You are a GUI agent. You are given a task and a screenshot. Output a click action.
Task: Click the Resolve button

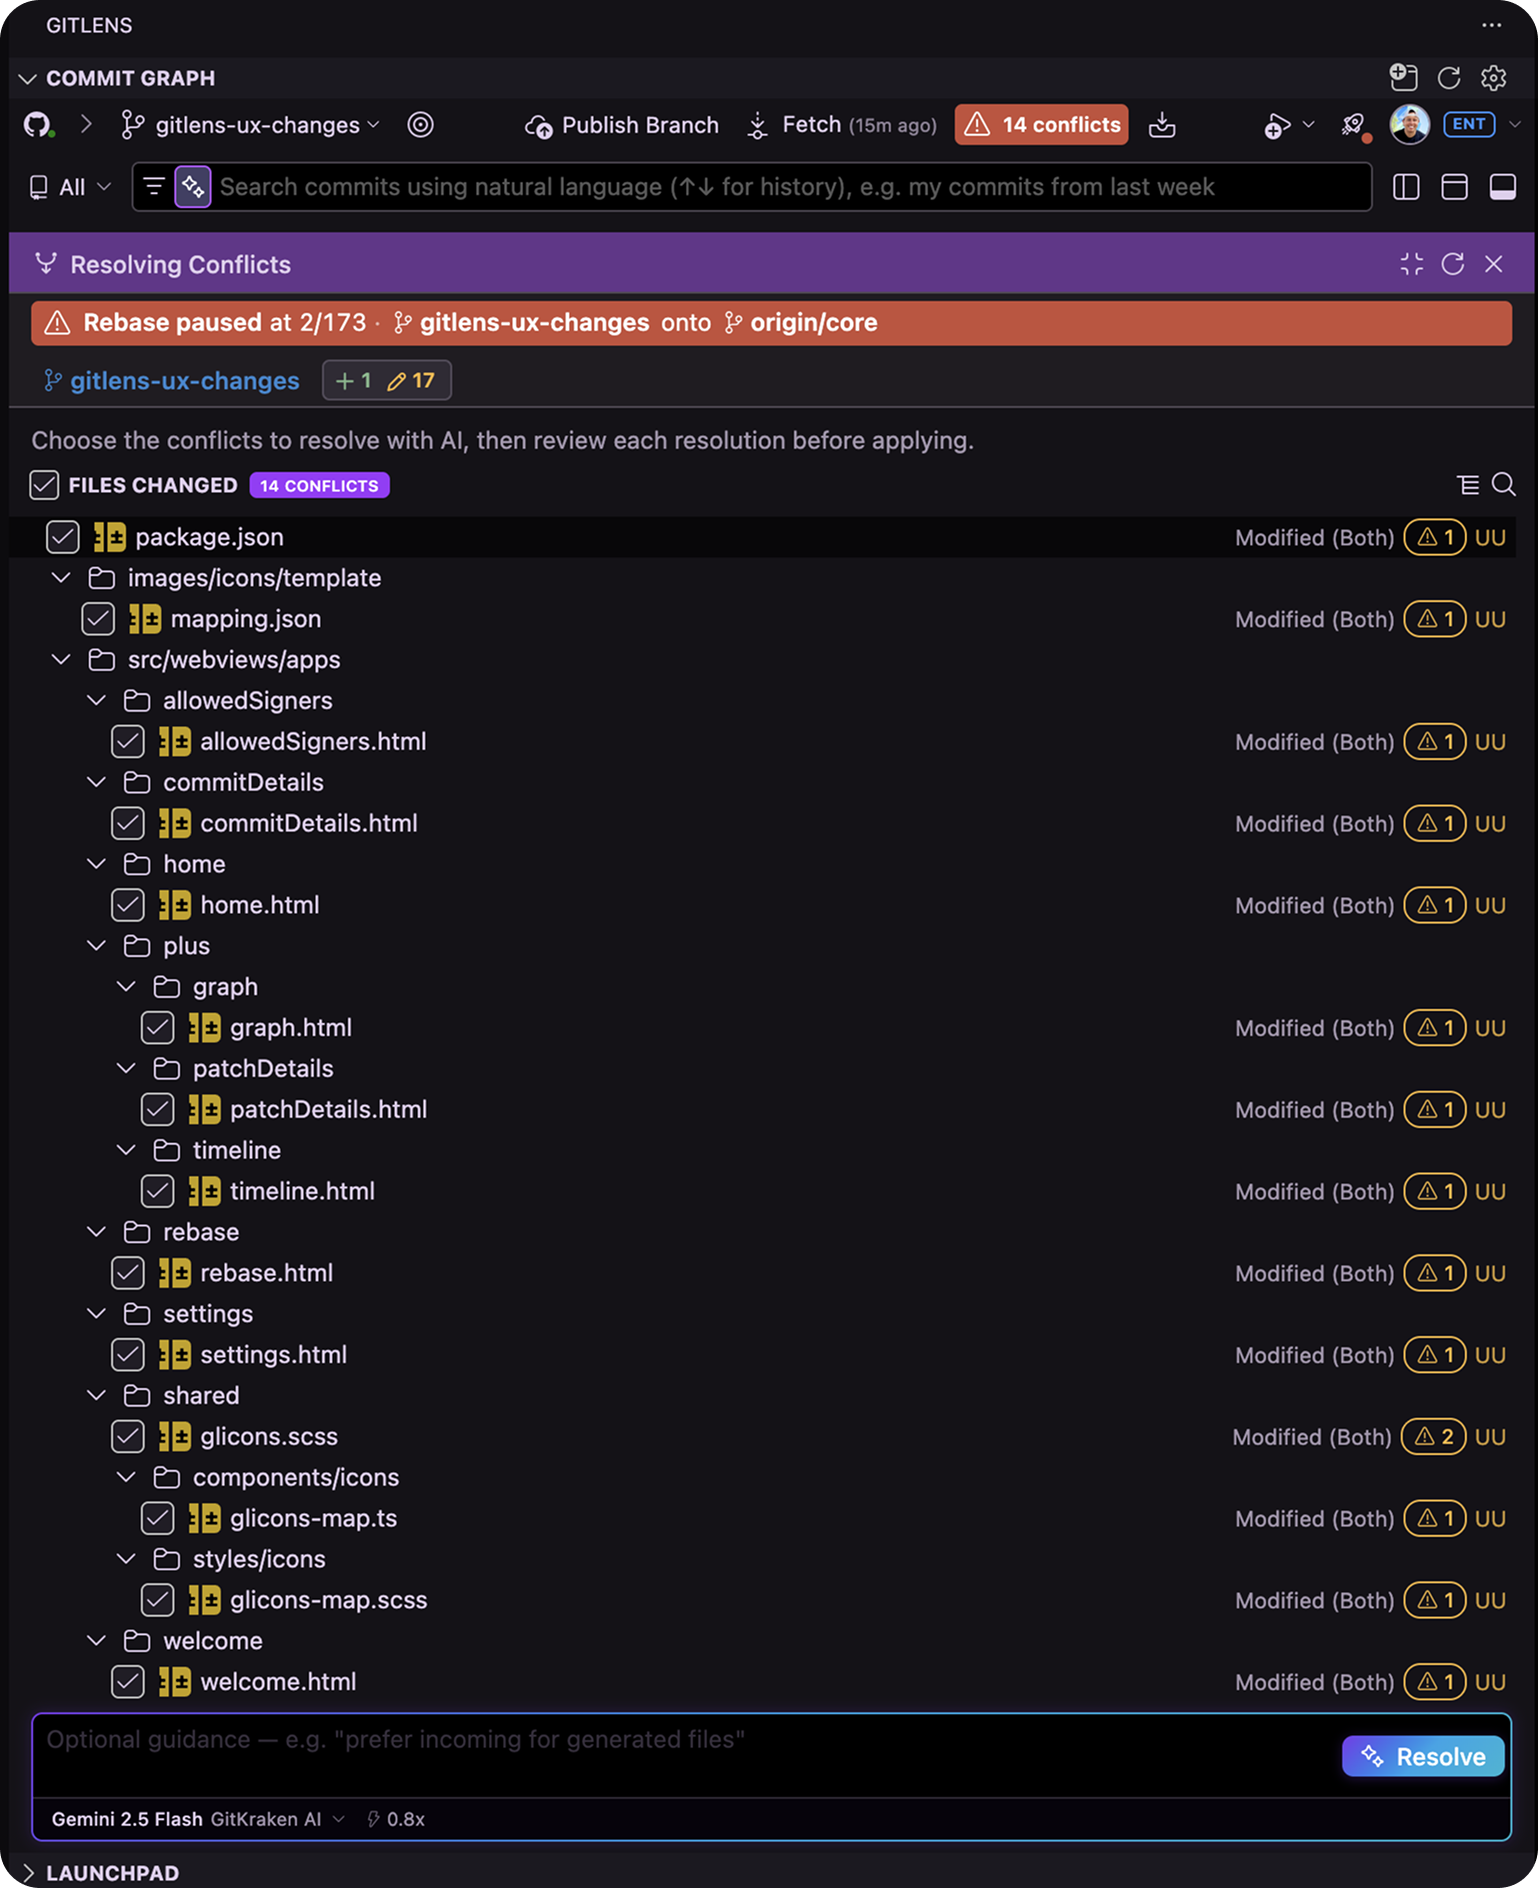click(1423, 1757)
